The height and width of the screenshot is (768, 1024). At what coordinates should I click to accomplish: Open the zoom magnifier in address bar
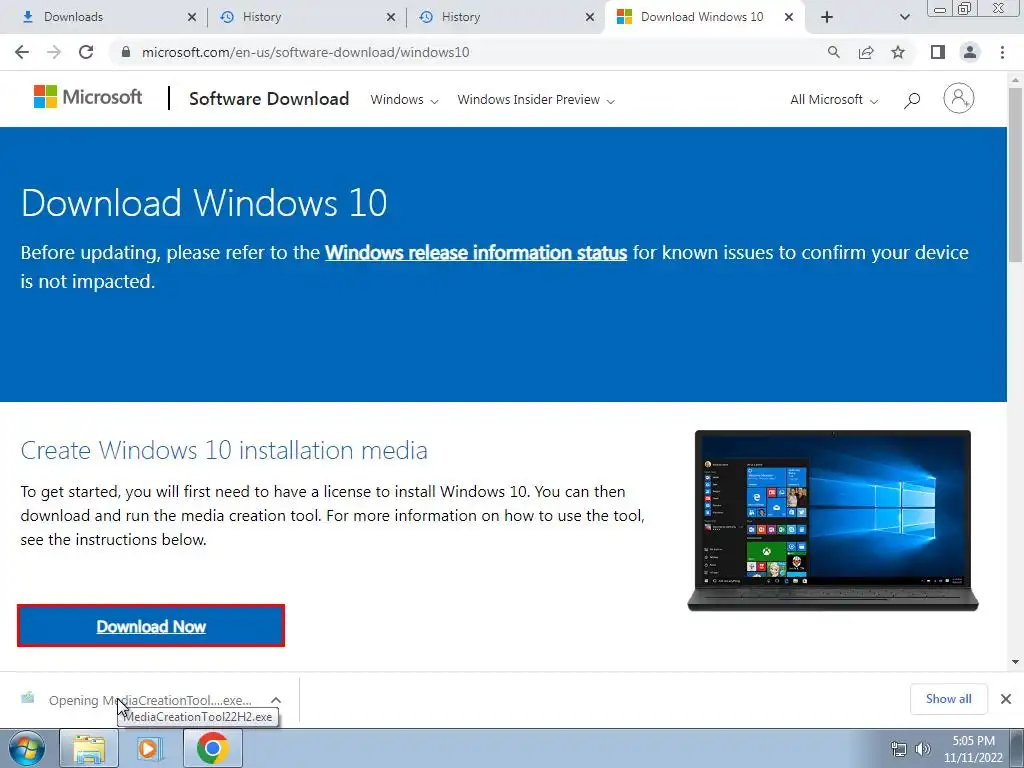[833, 52]
